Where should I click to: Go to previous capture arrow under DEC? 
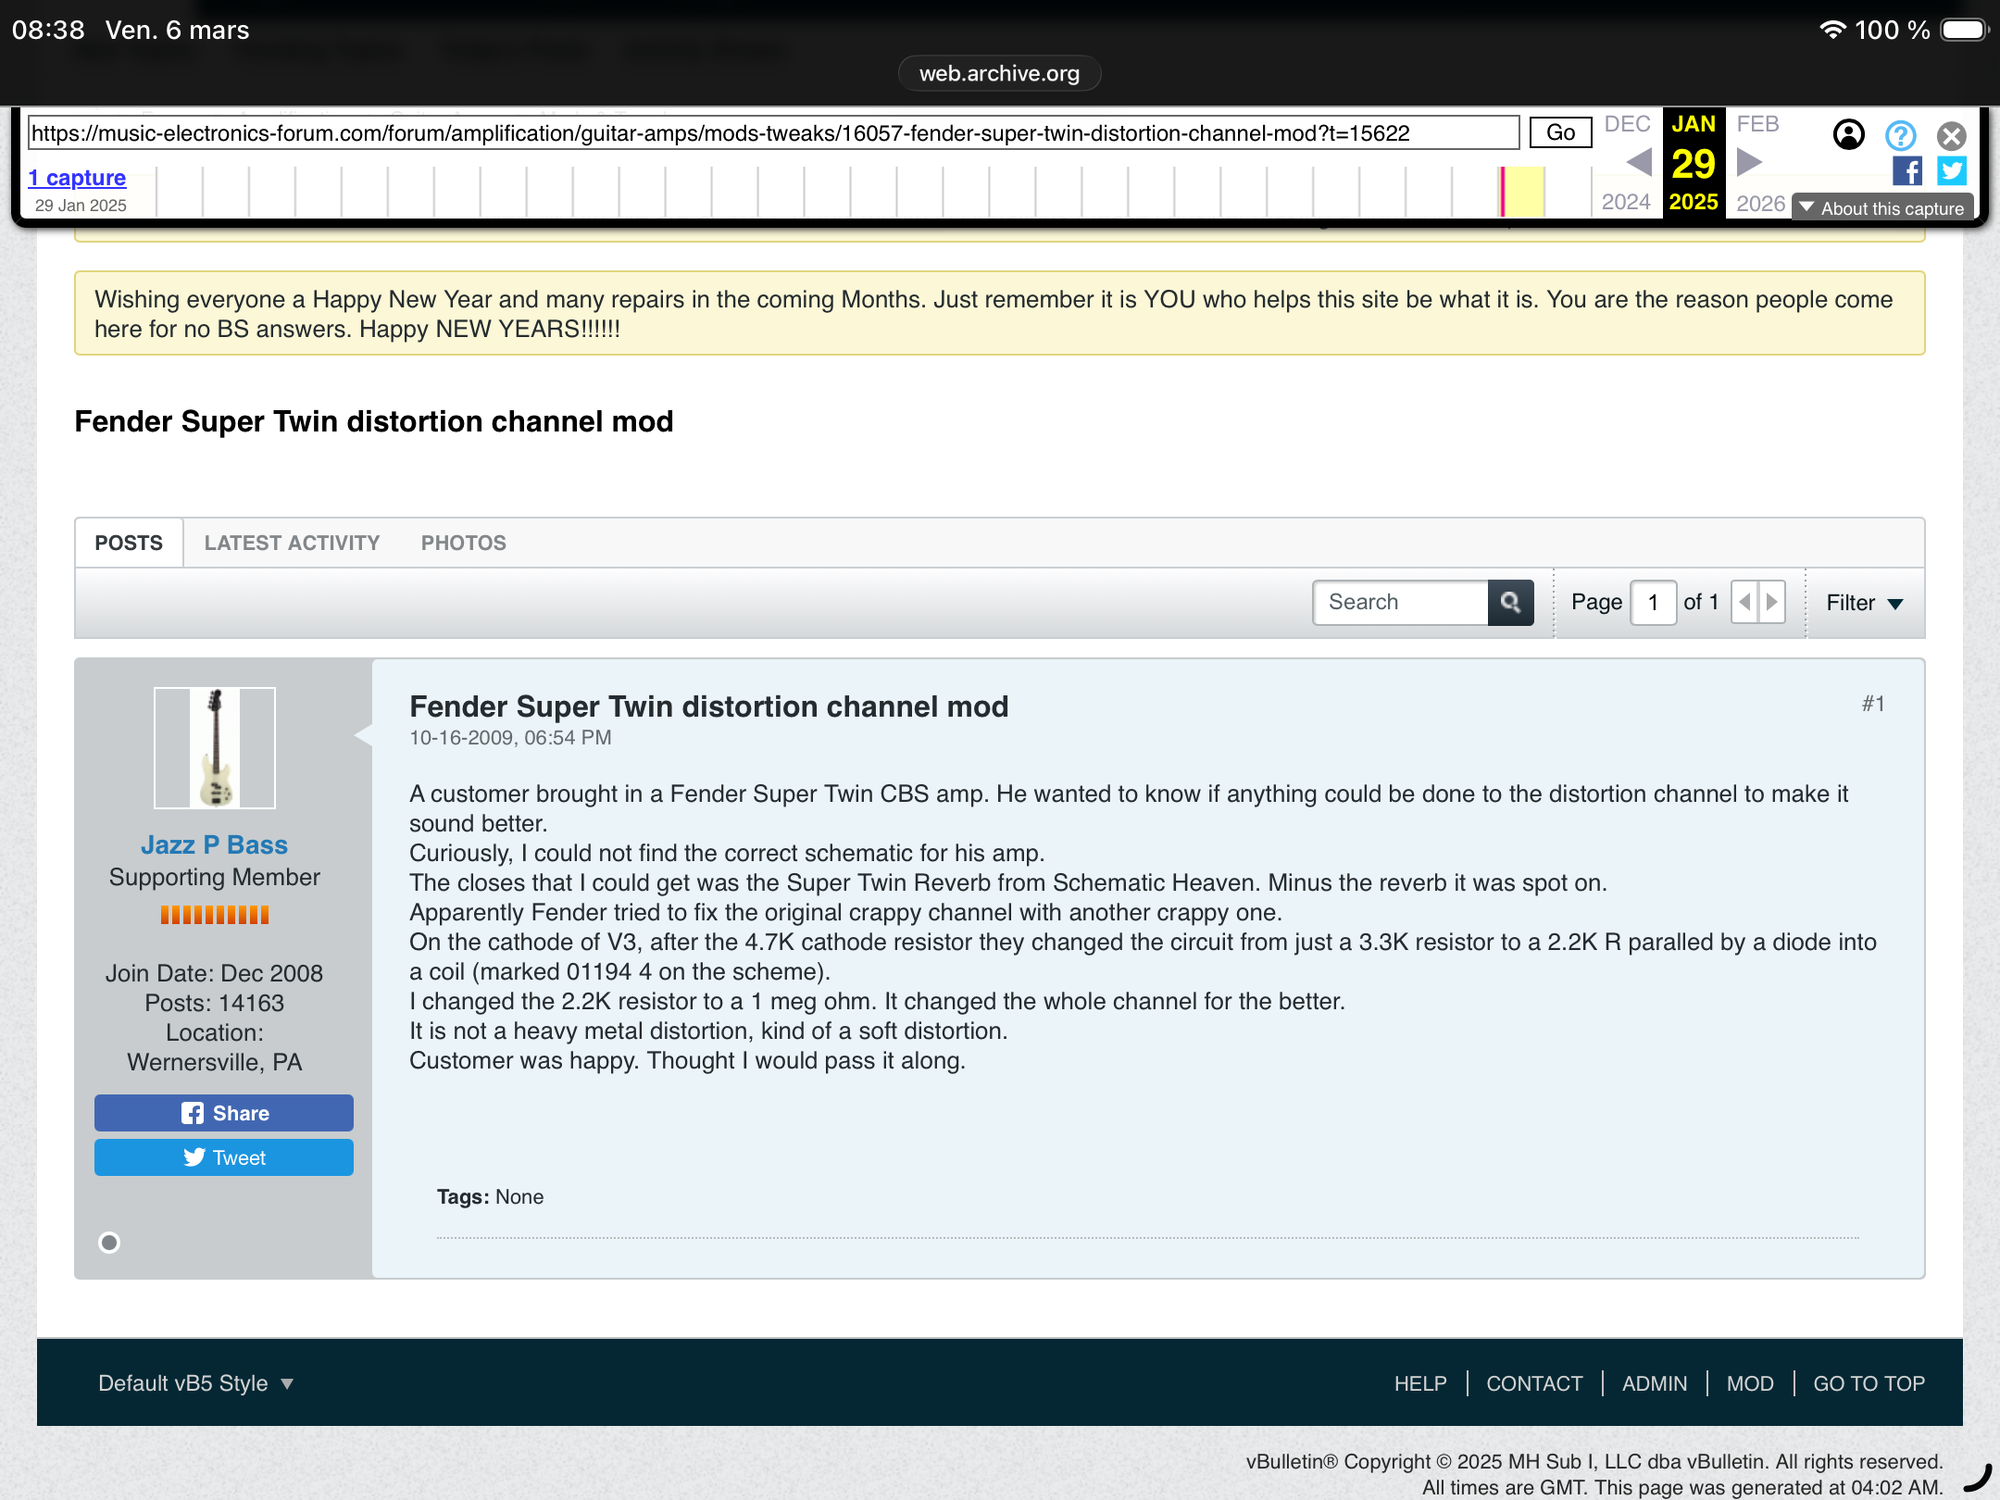click(x=1638, y=161)
